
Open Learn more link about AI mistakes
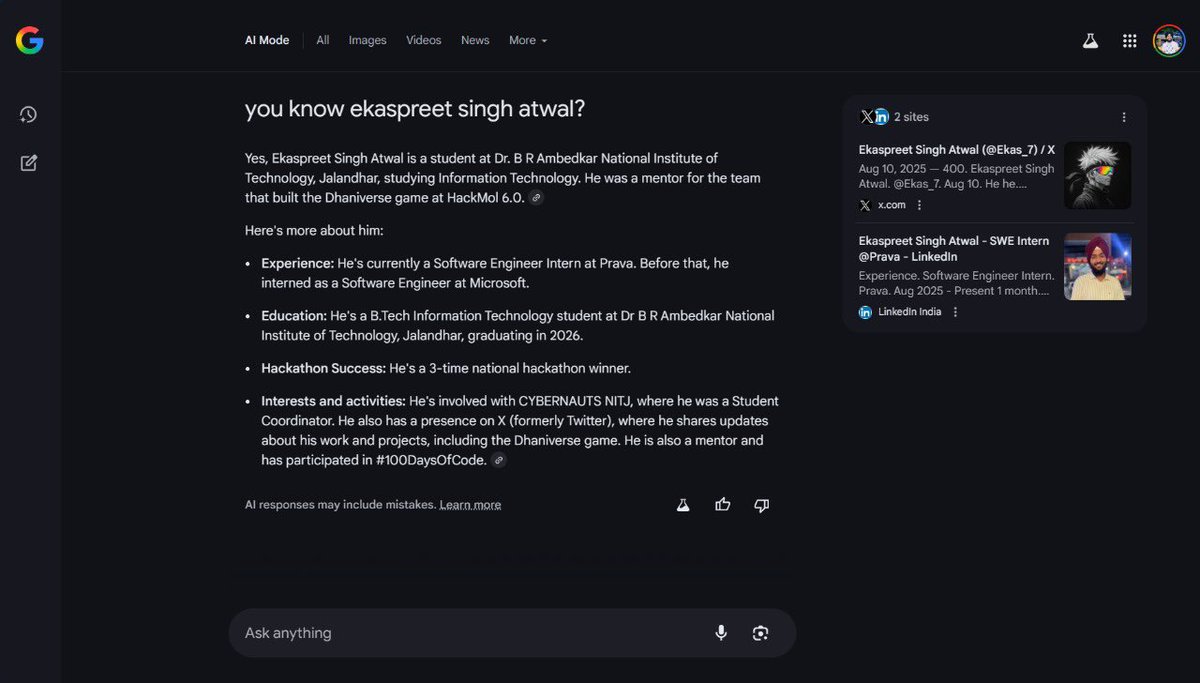coord(470,505)
